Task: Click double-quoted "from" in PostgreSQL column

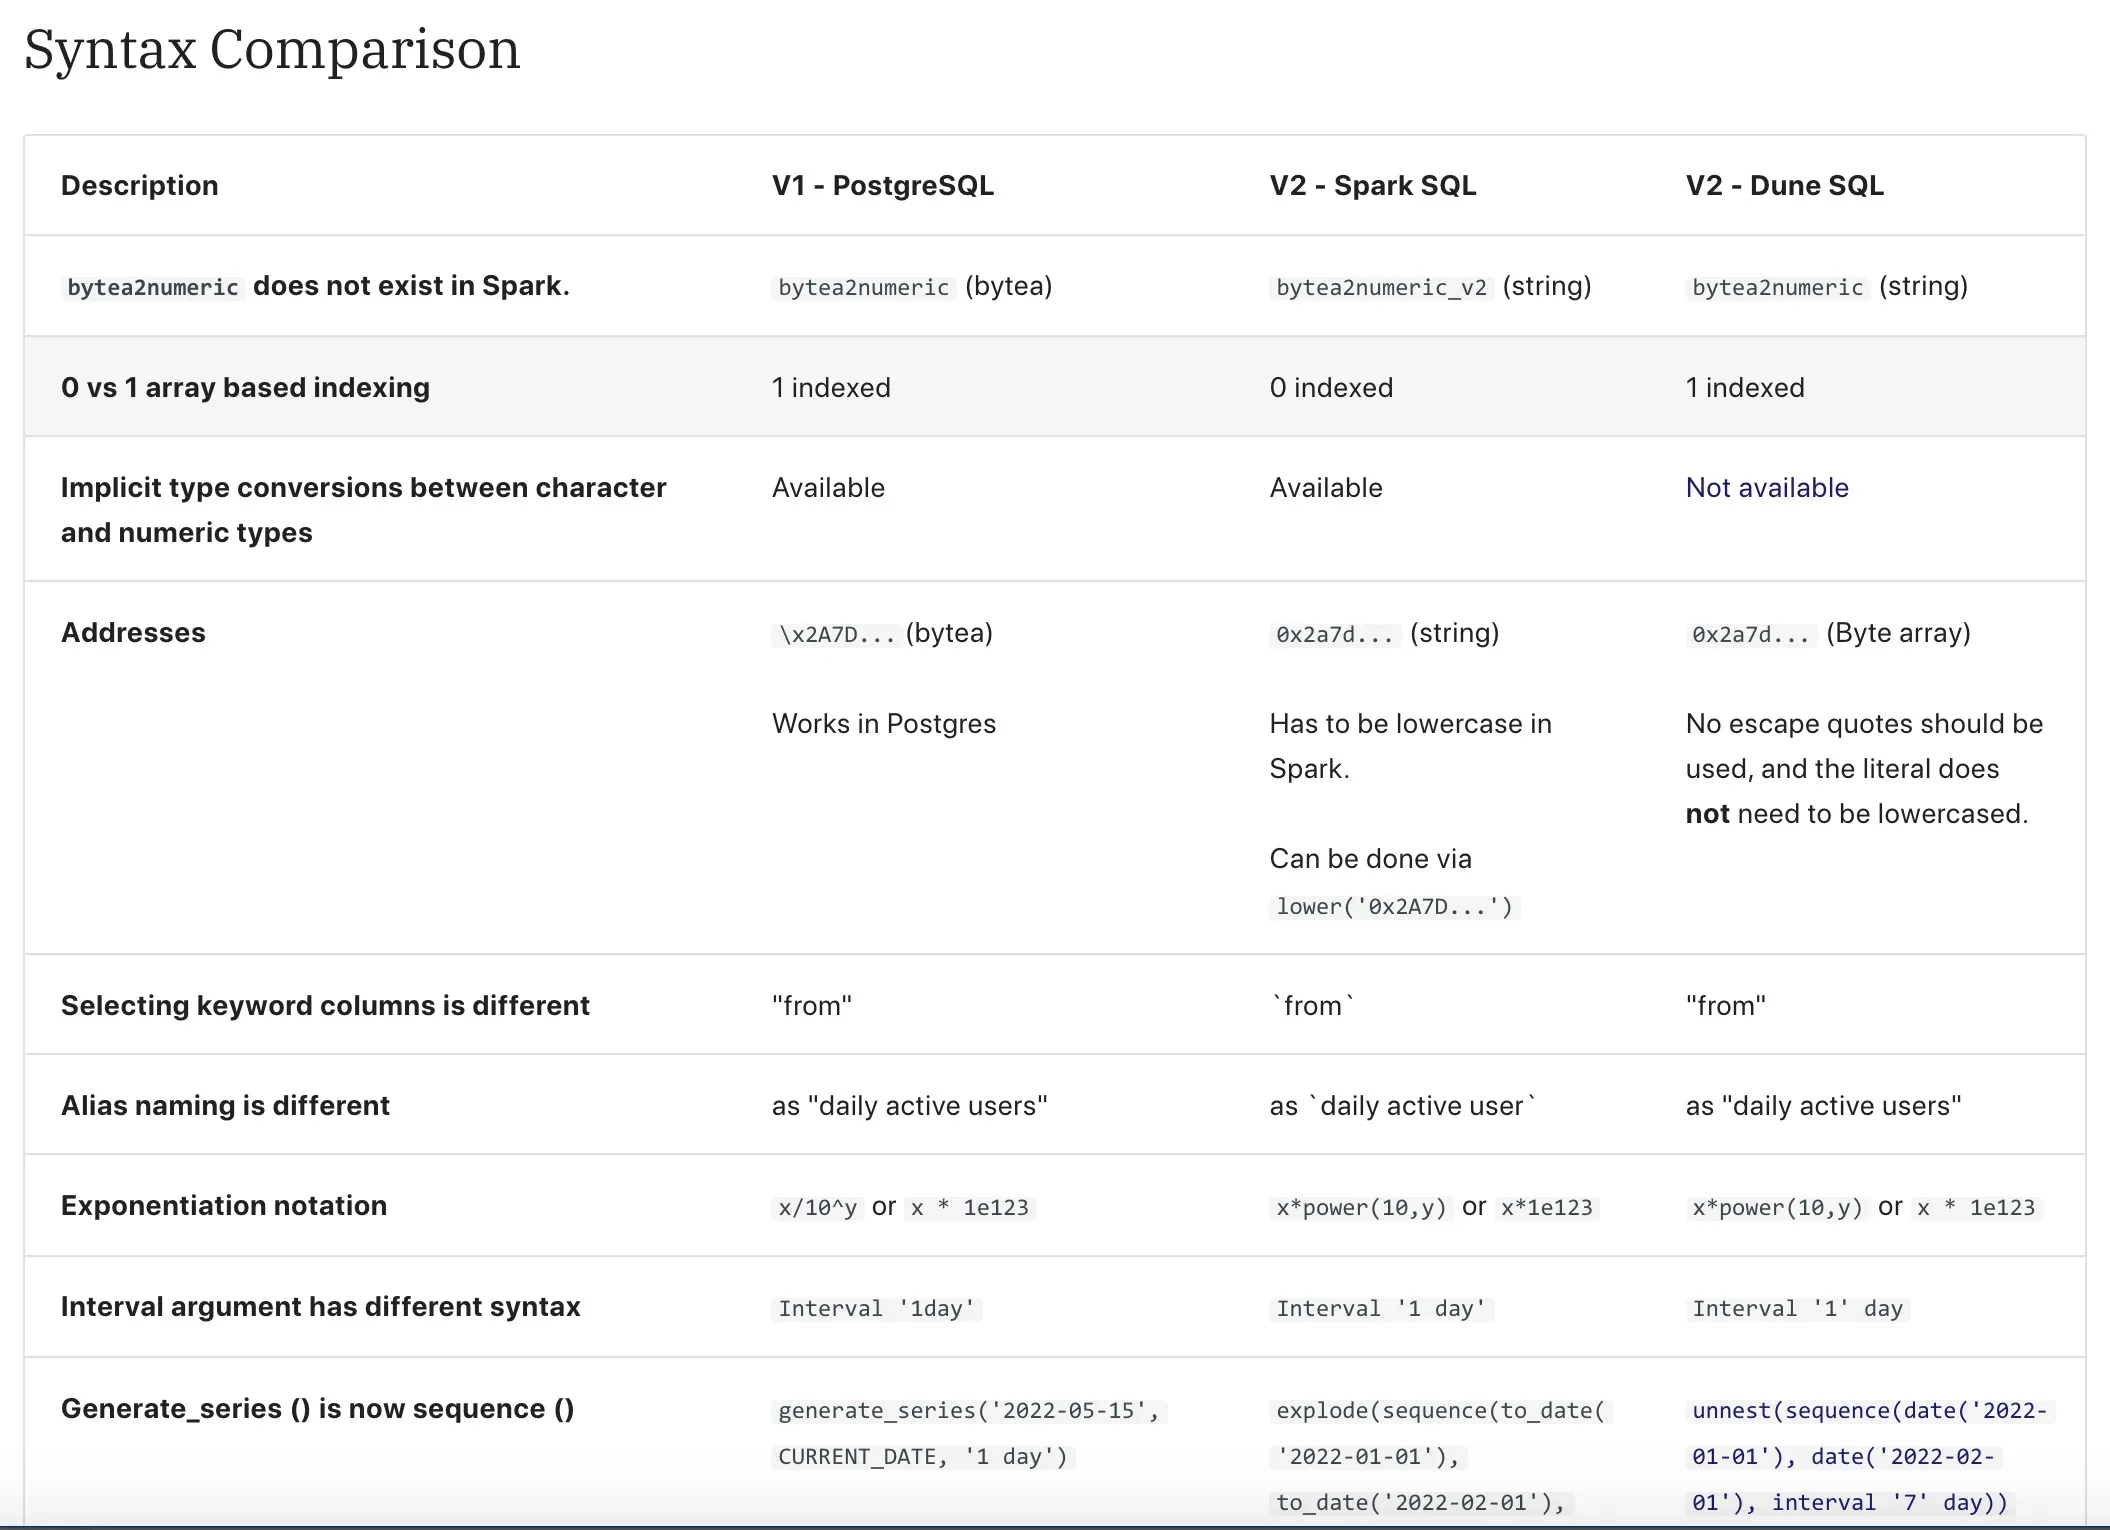Action: coord(812,1006)
